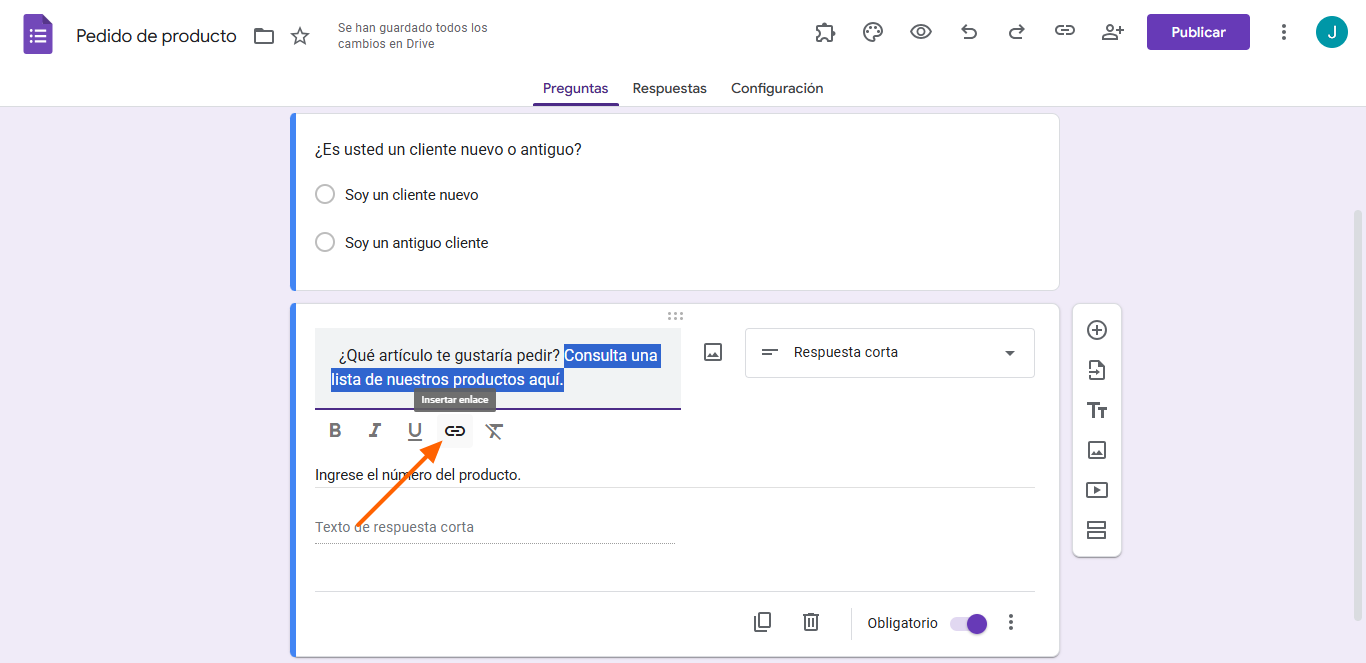This screenshot has width=1366, height=663.
Task: Apply bold formatting to selected text
Action: click(x=335, y=431)
